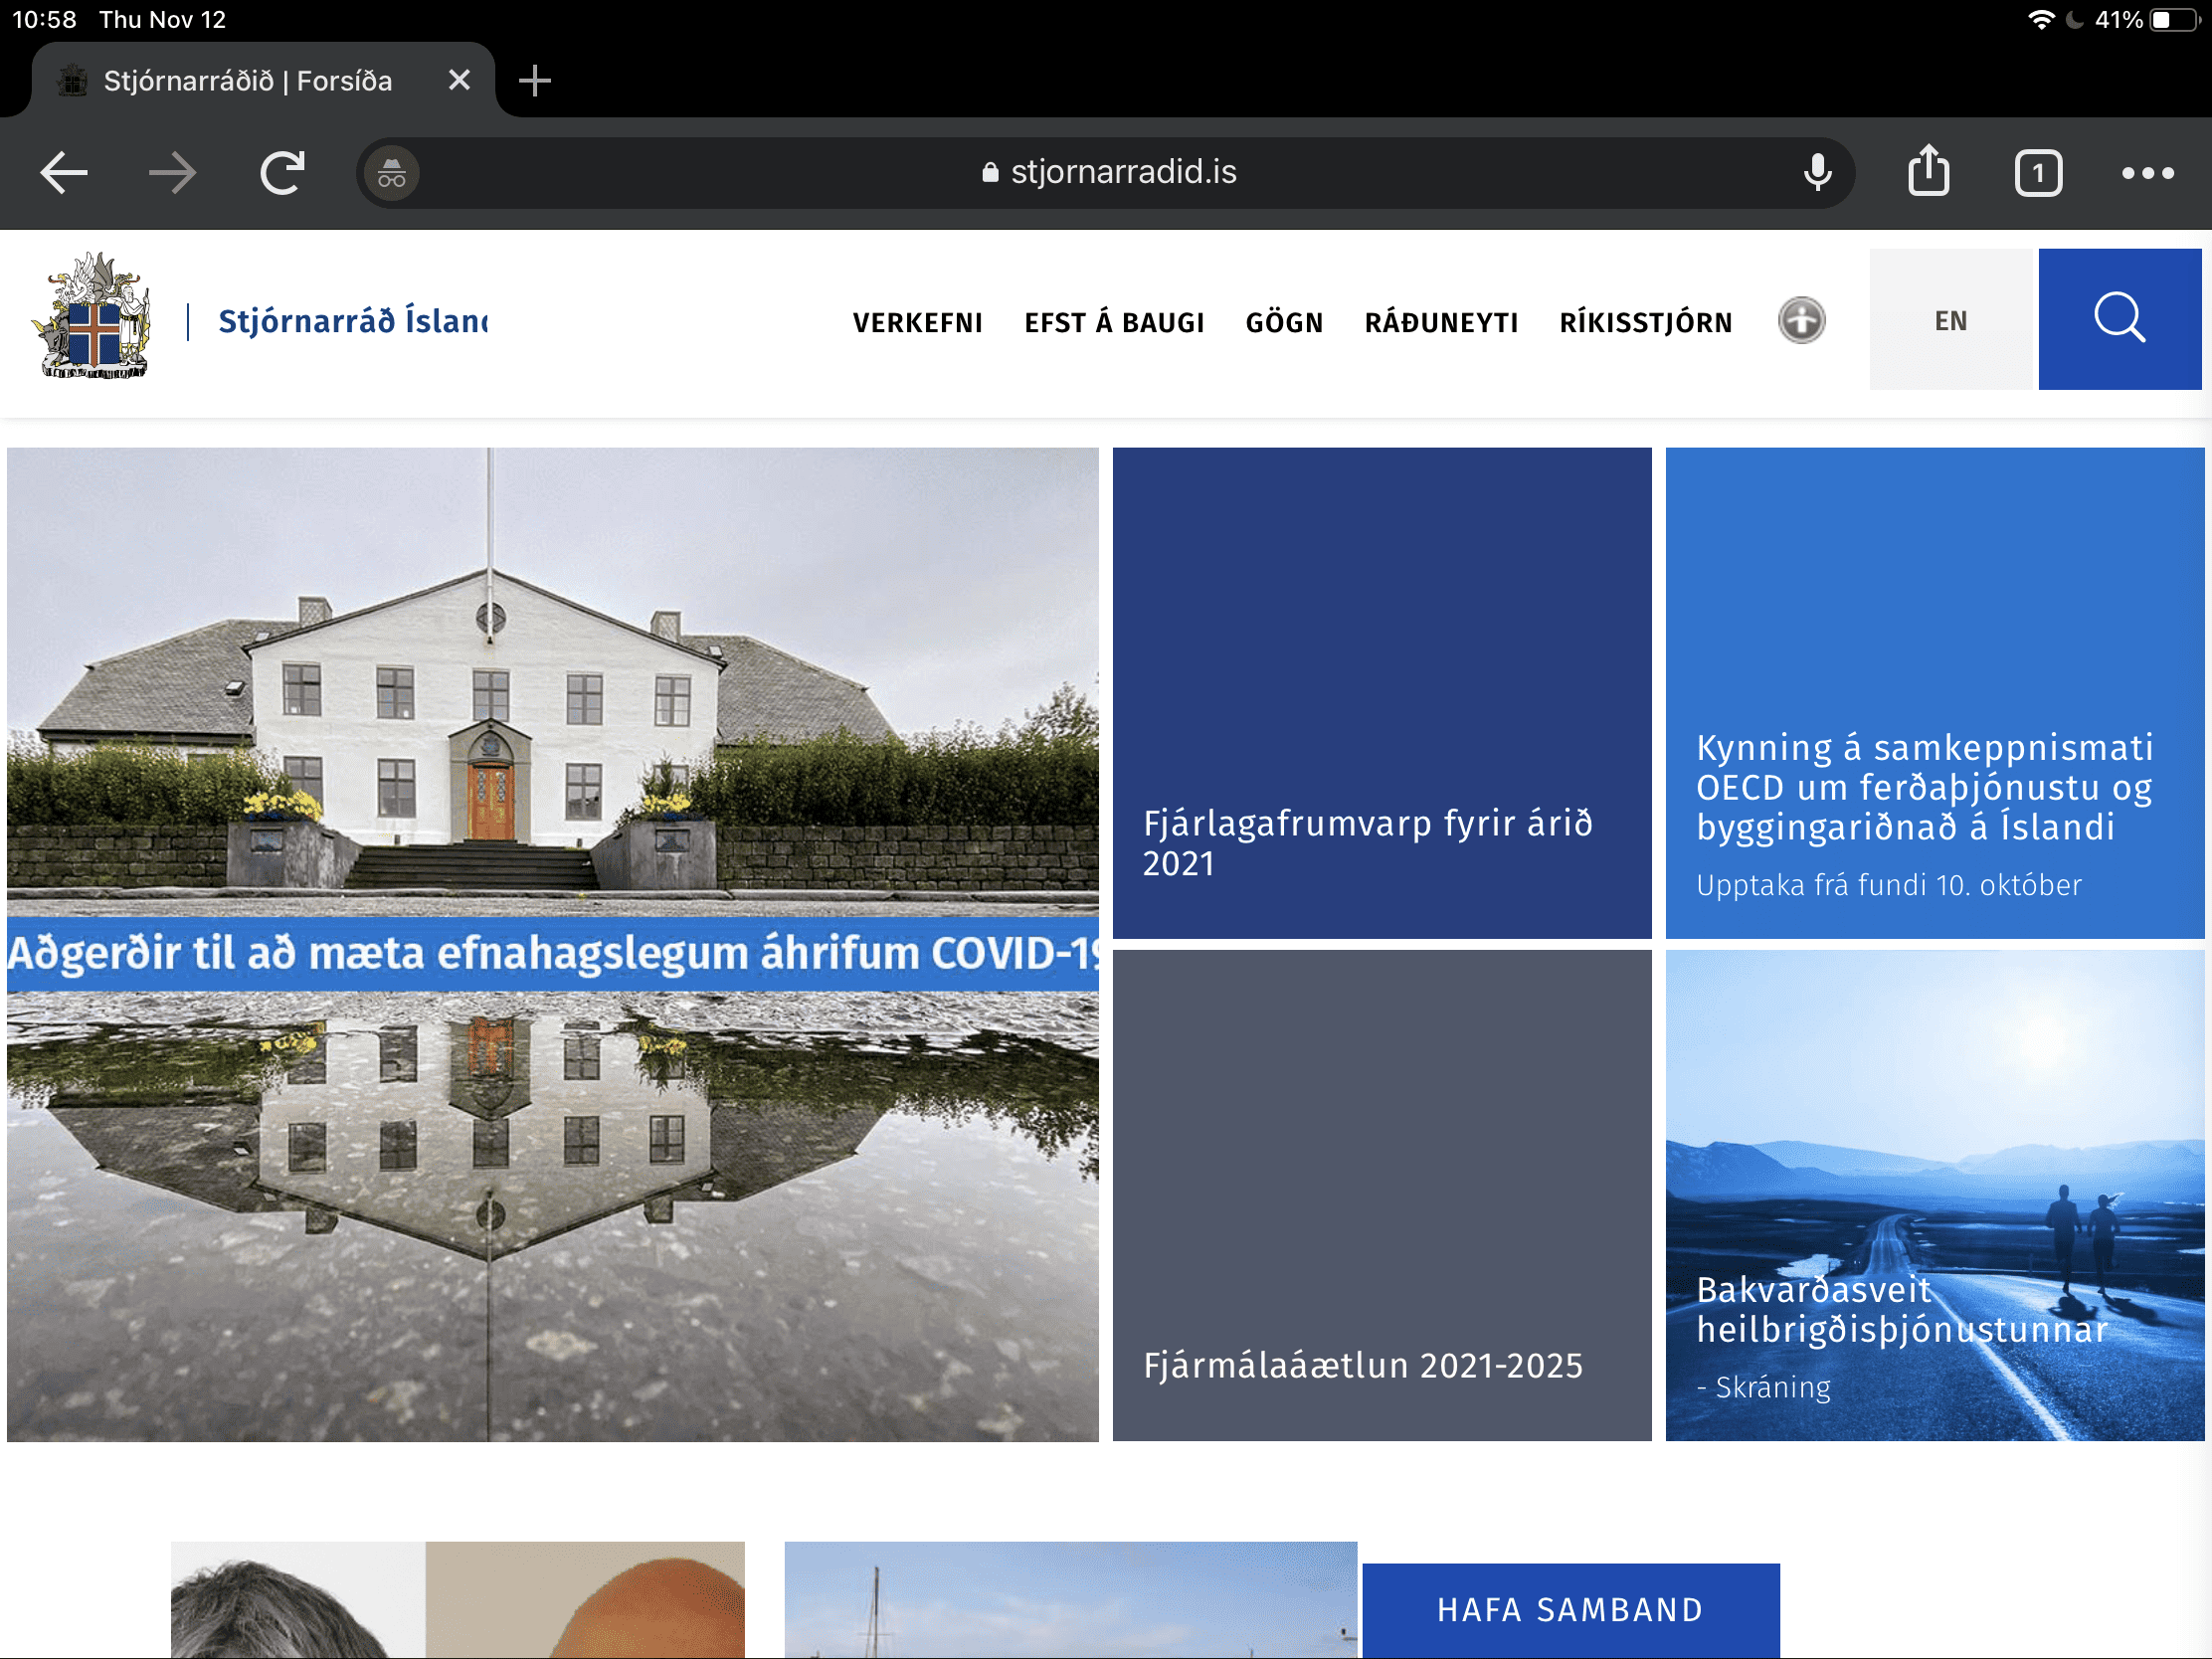This screenshot has height=1659, width=2212.
Task: Open the blue site search button
Action: tap(2119, 319)
